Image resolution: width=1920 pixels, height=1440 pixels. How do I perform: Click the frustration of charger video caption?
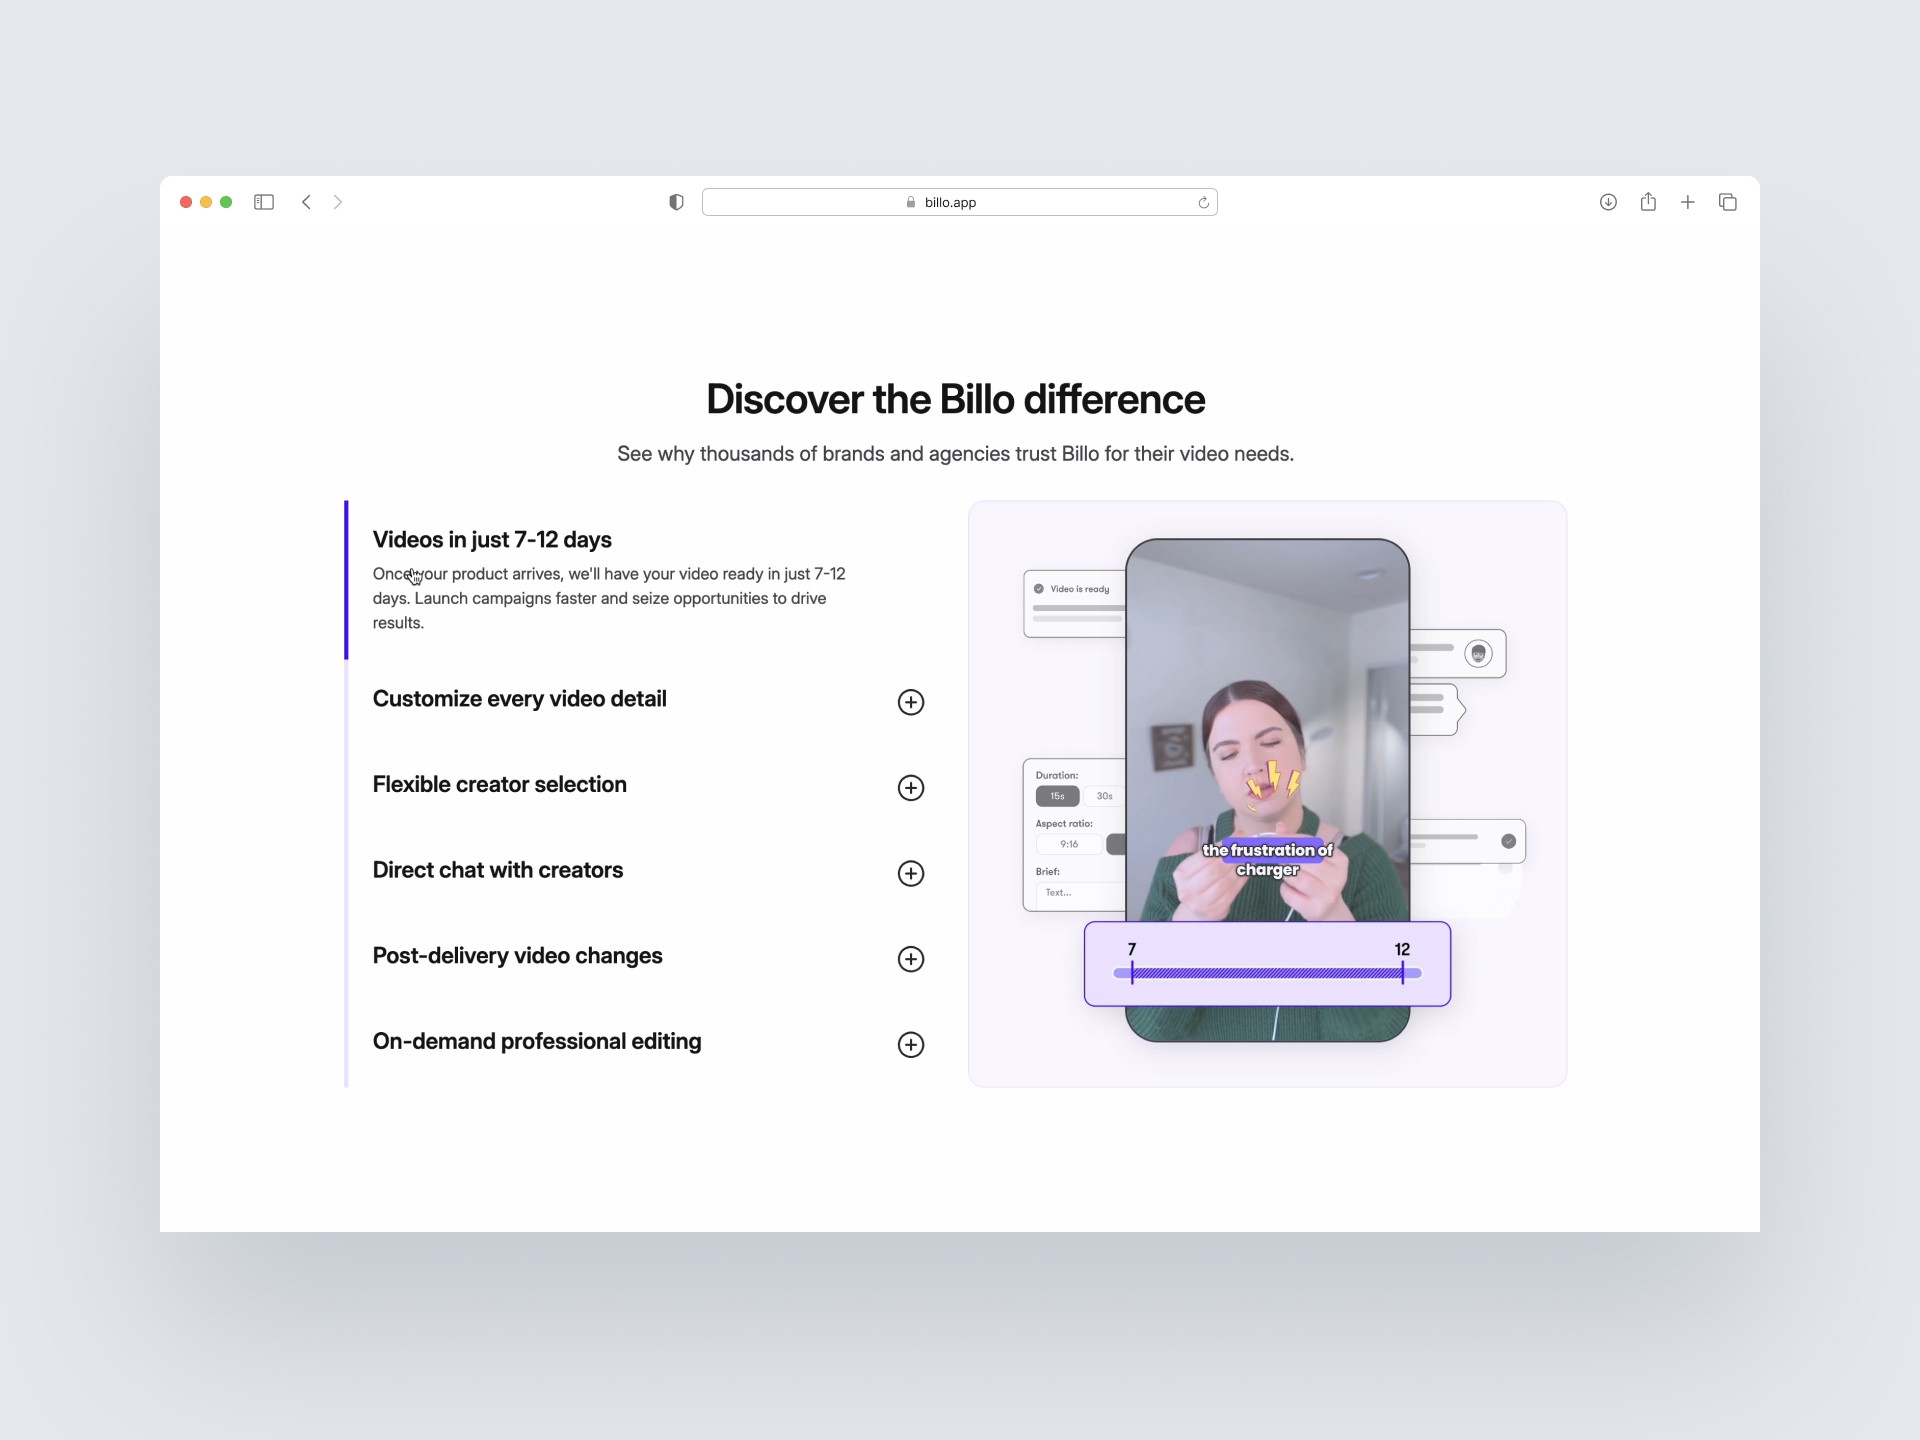click(1267, 860)
